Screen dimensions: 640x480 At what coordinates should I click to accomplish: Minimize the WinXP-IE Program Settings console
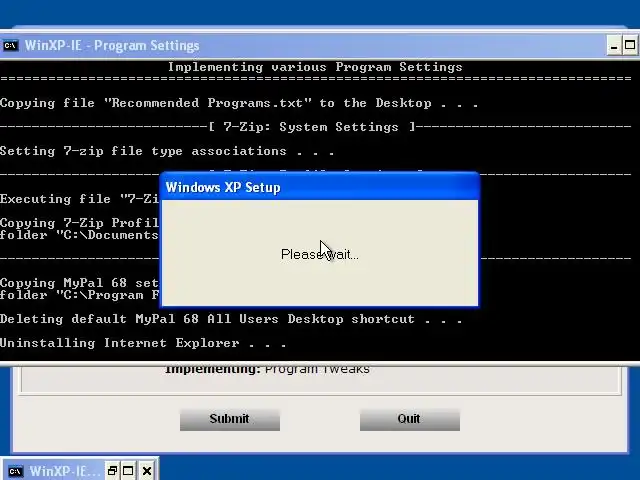point(613,45)
